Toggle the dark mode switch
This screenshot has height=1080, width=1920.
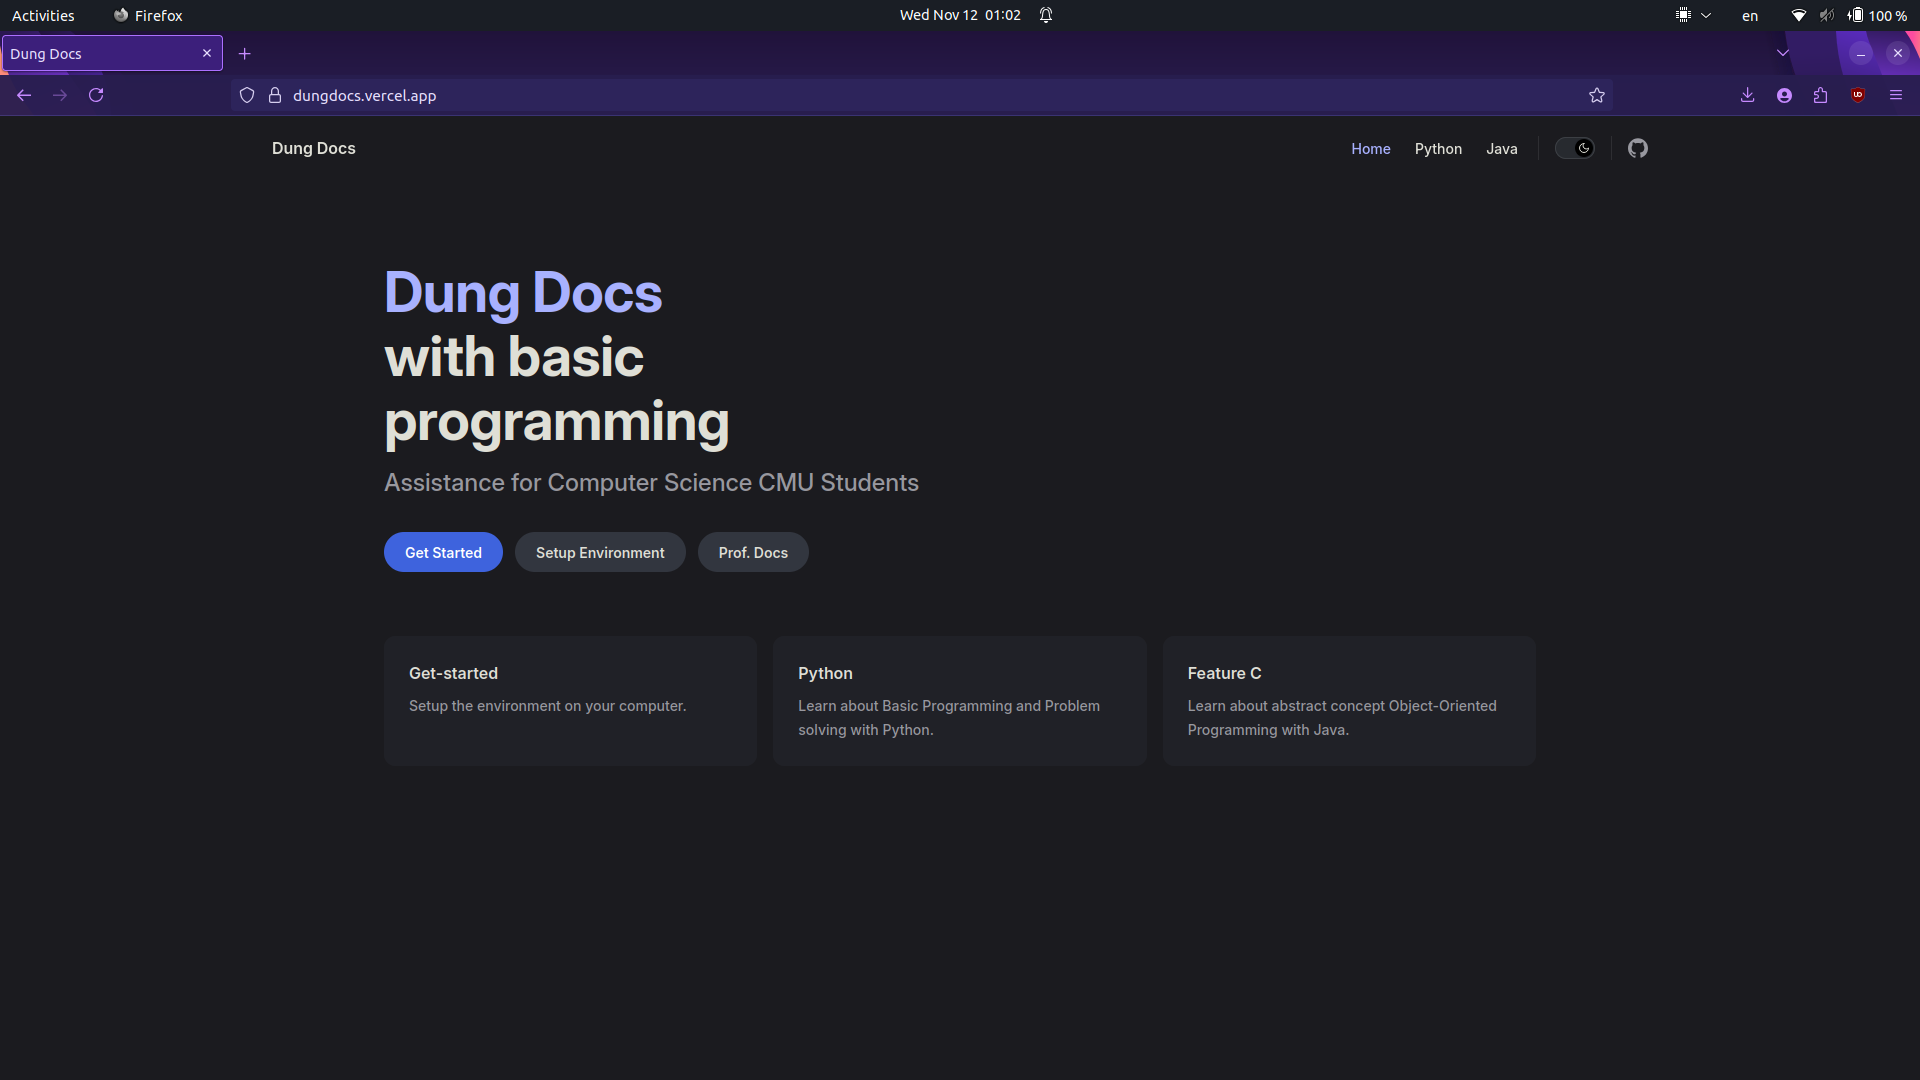(x=1574, y=148)
